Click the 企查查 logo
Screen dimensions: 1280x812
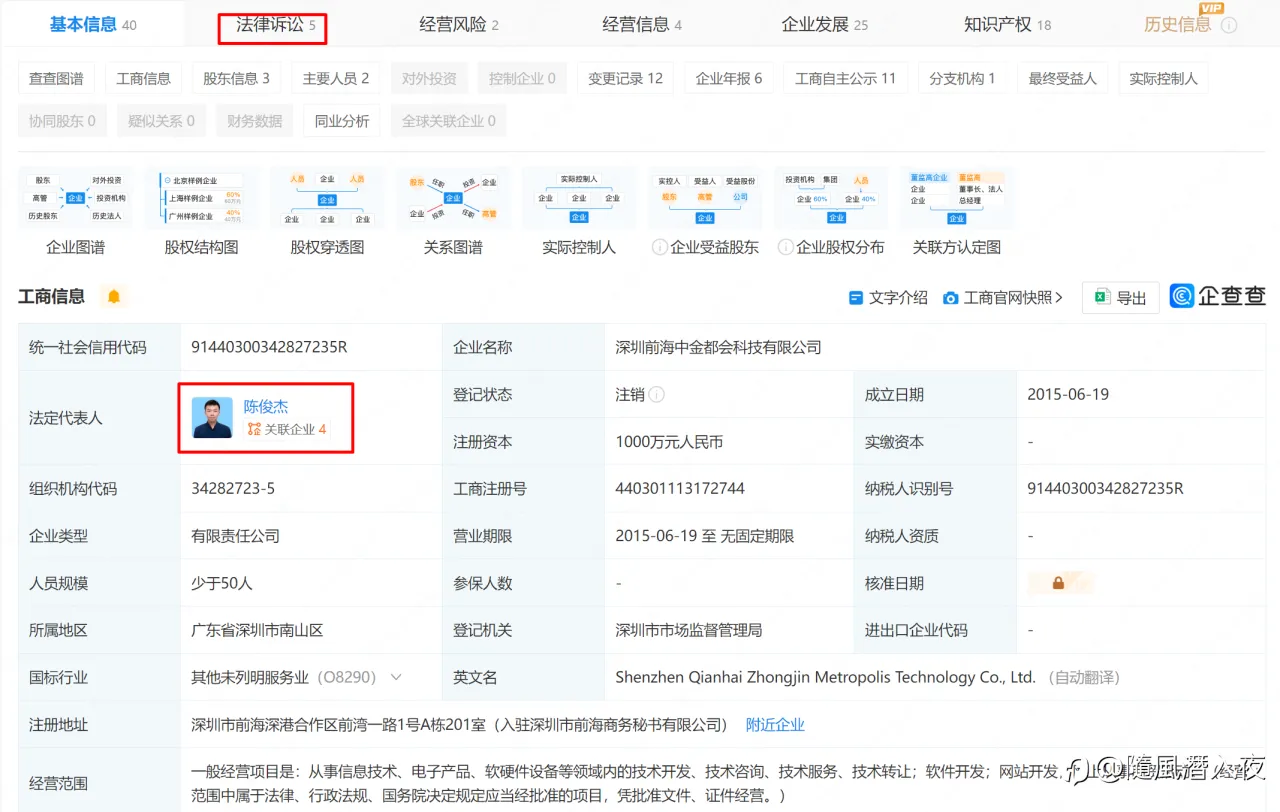tap(1218, 296)
